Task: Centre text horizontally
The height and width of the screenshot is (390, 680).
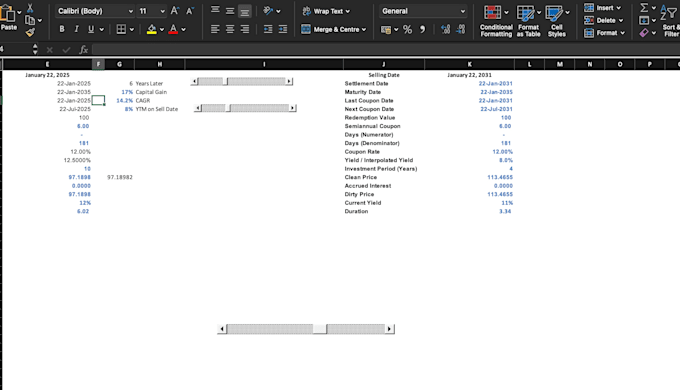Action: point(230,29)
